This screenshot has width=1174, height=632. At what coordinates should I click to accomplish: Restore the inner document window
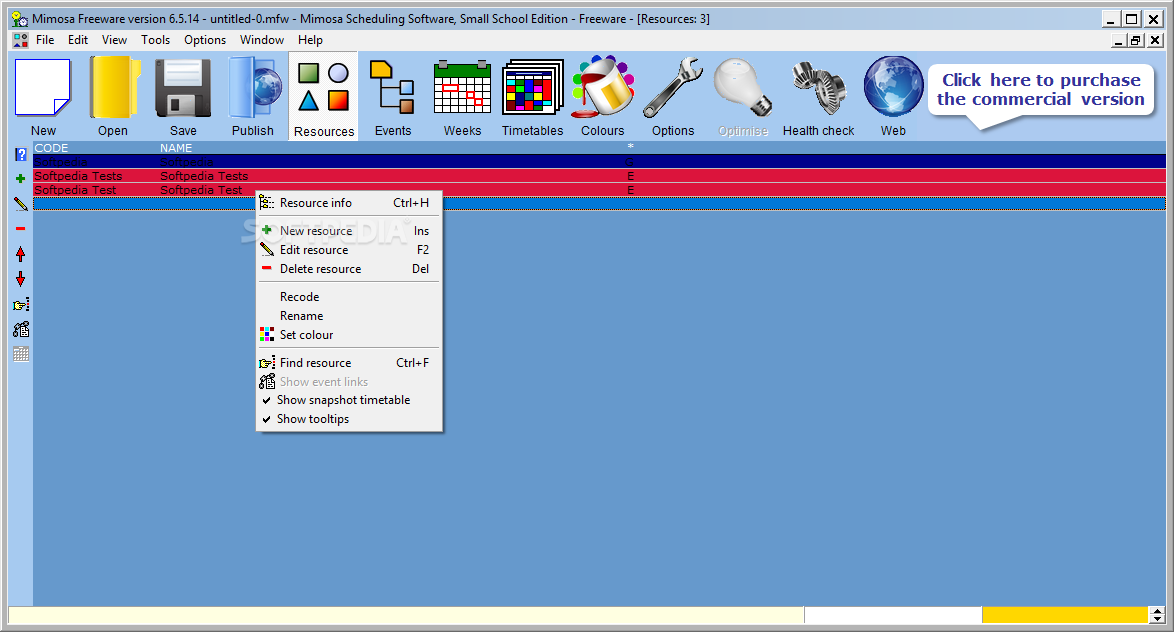click(1137, 40)
